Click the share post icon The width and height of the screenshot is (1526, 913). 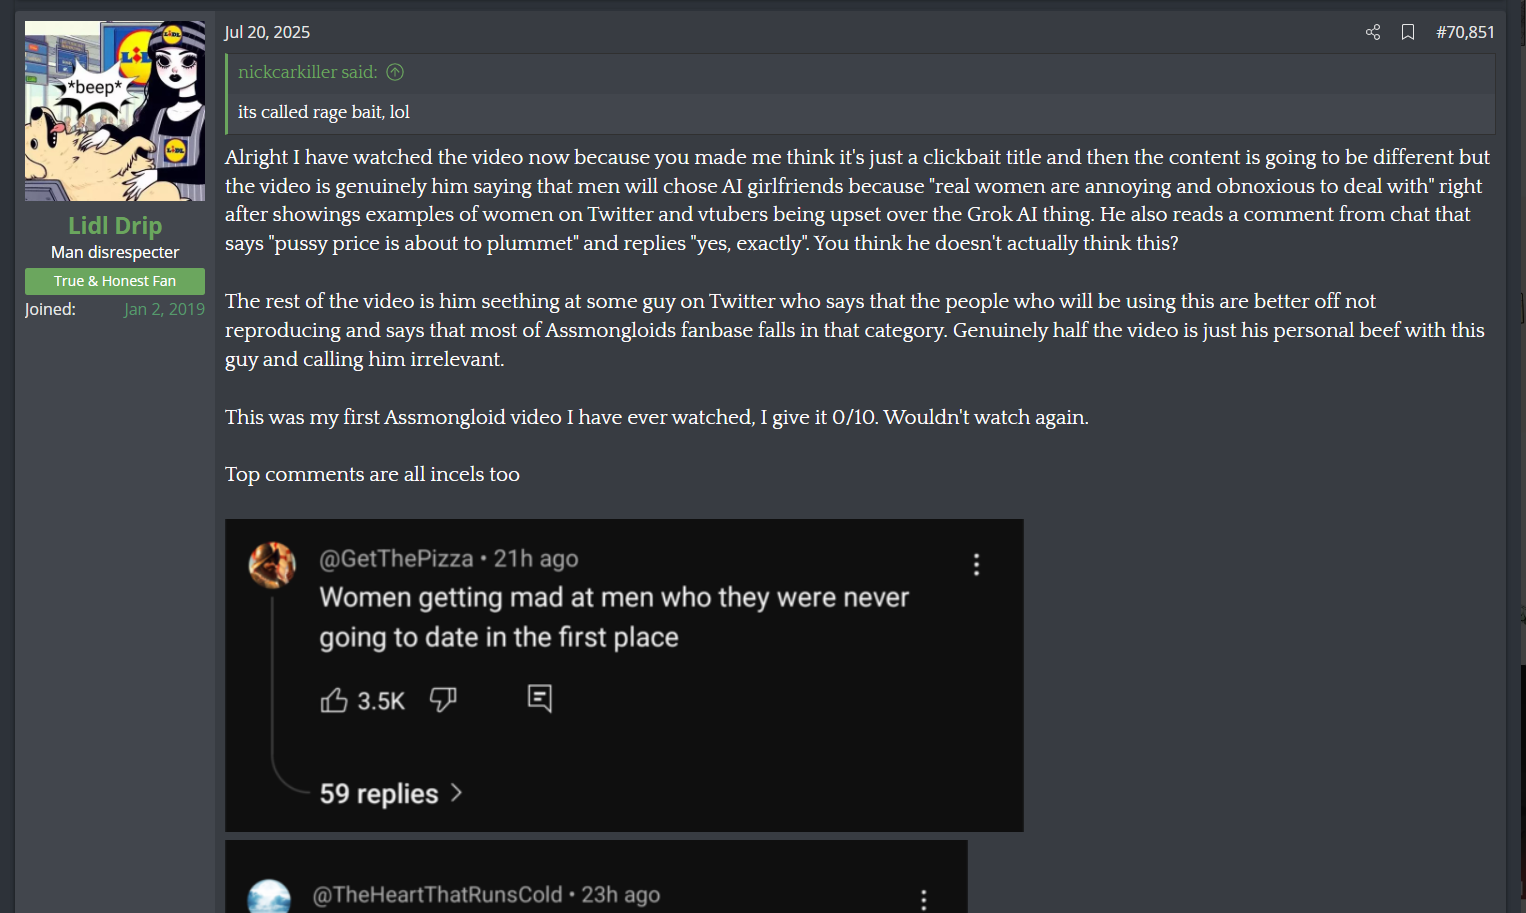(1373, 32)
